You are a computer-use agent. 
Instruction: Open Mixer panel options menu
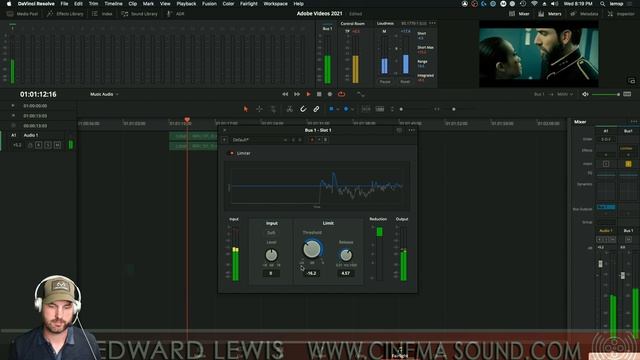633,122
